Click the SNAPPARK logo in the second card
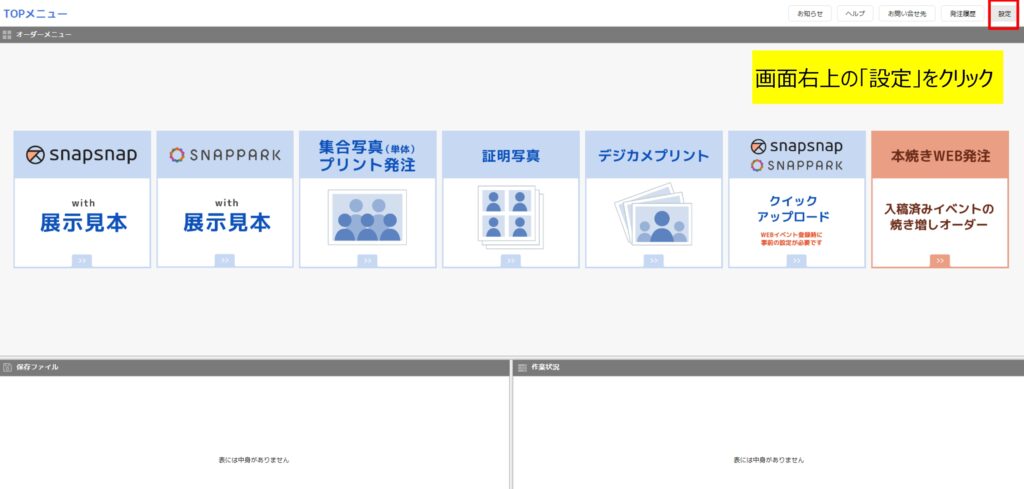Viewport: 1024px width, 489px height. click(x=225, y=155)
